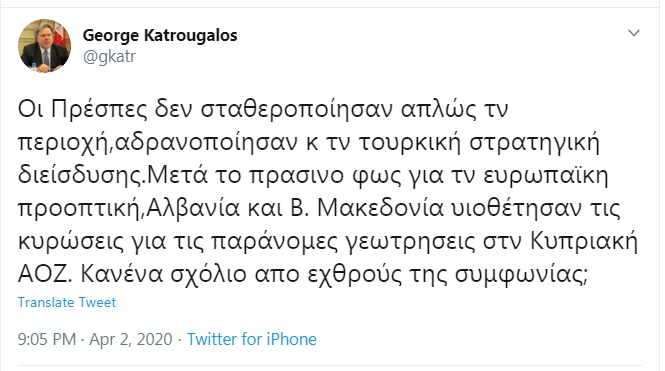The width and height of the screenshot is (665, 371).
Task: Click the acronym ΑΟΖ in the last line
Action: (x=43, y=275)
